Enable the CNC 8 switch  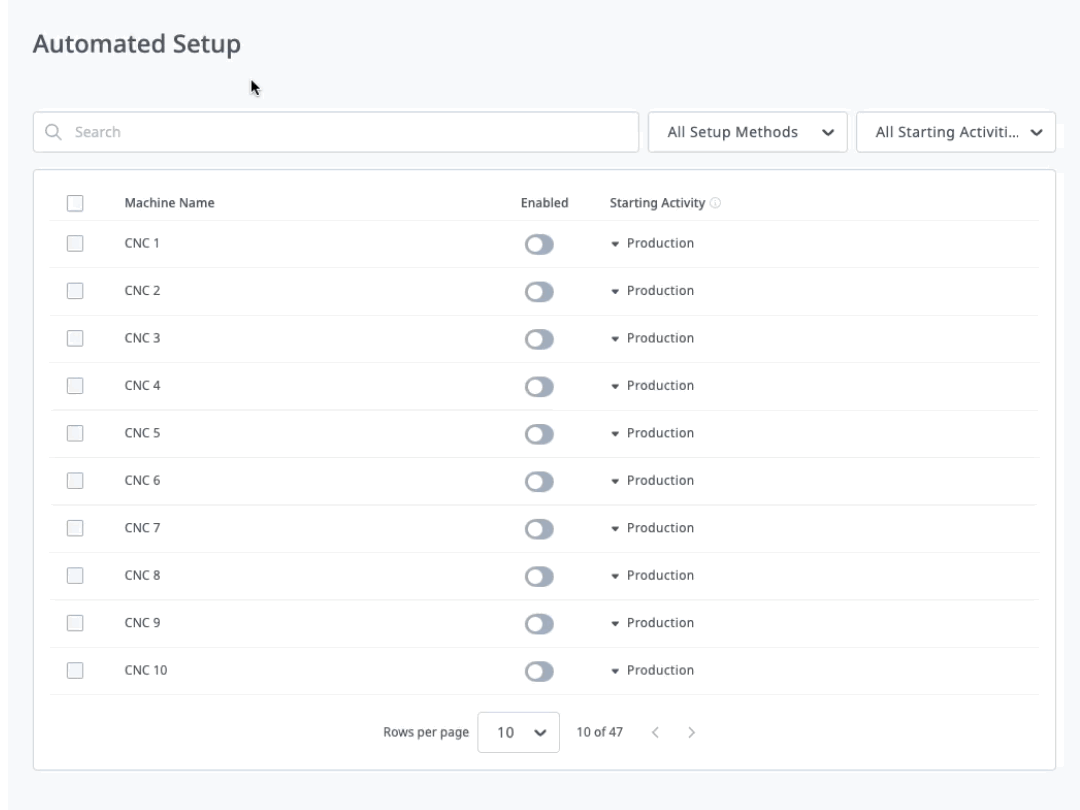(x=538, y=575)
